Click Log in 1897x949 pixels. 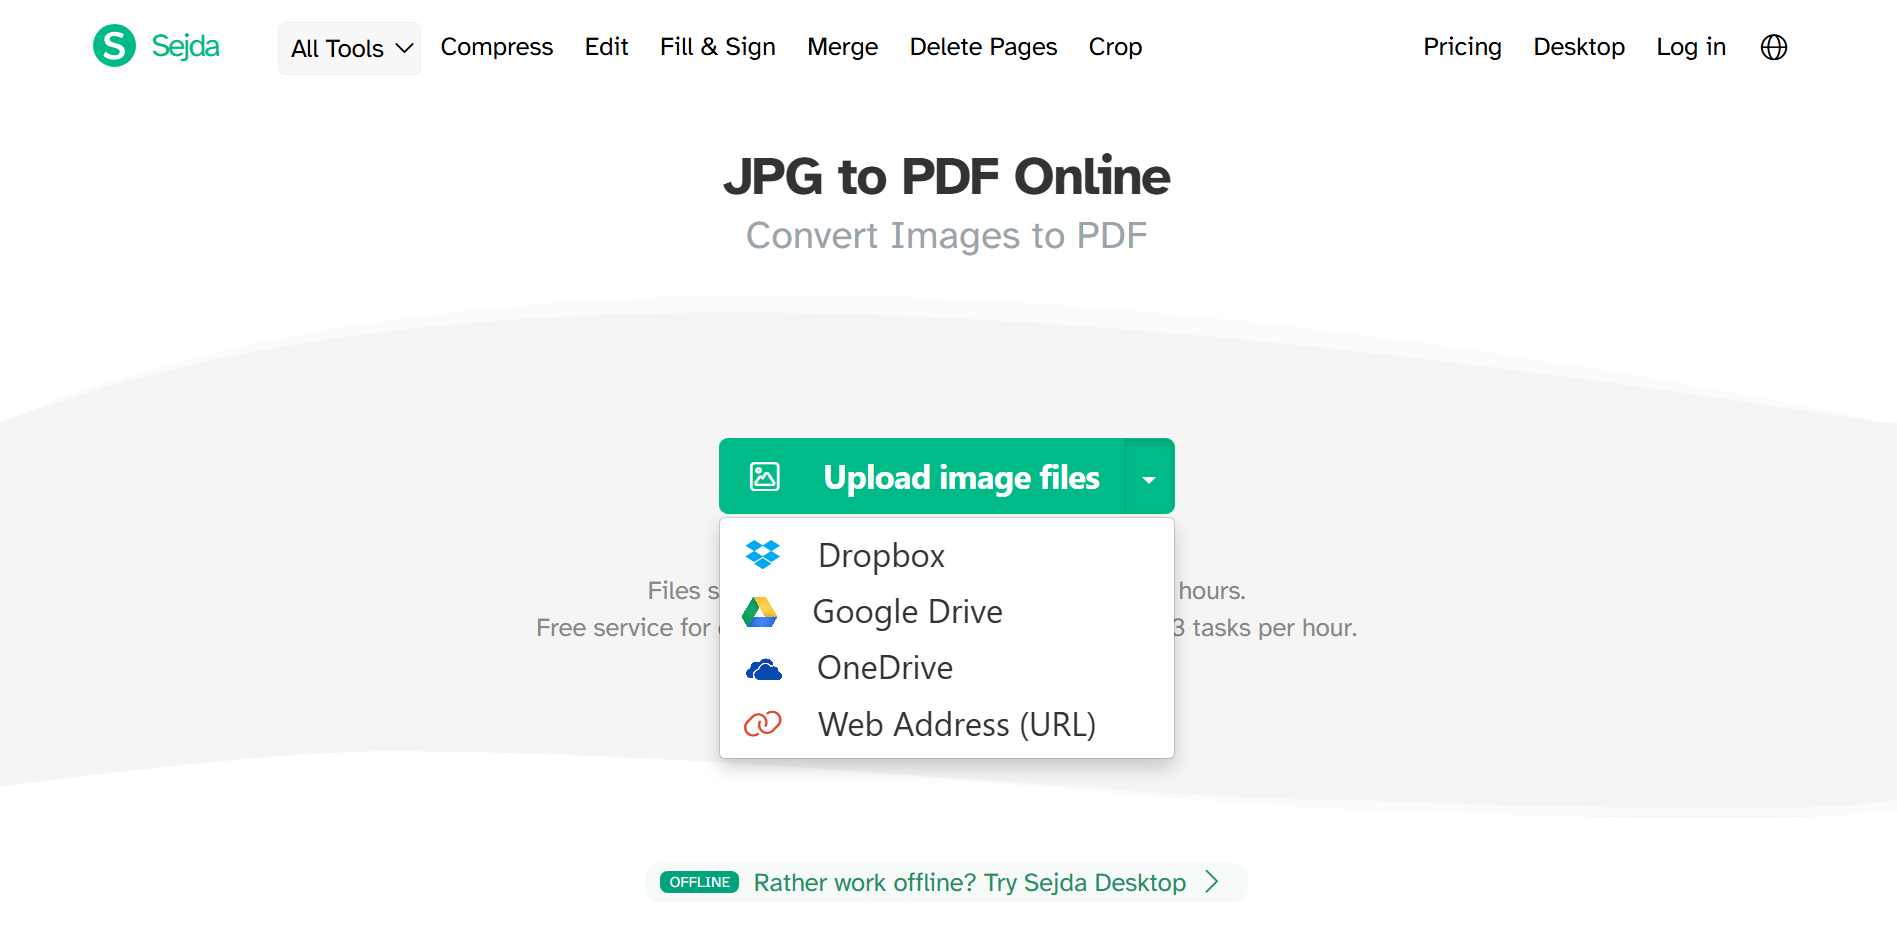coord(1691,47)
